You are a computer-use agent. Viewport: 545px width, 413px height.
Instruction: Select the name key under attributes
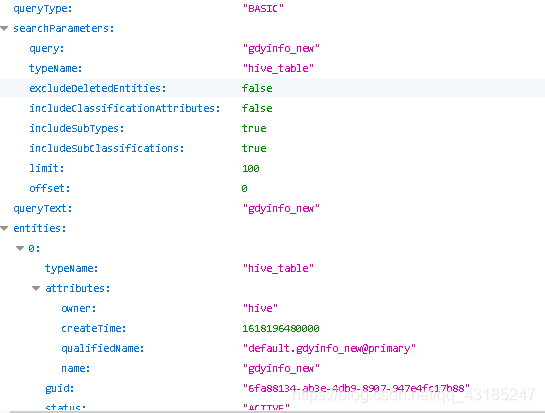tap(75, 369)
